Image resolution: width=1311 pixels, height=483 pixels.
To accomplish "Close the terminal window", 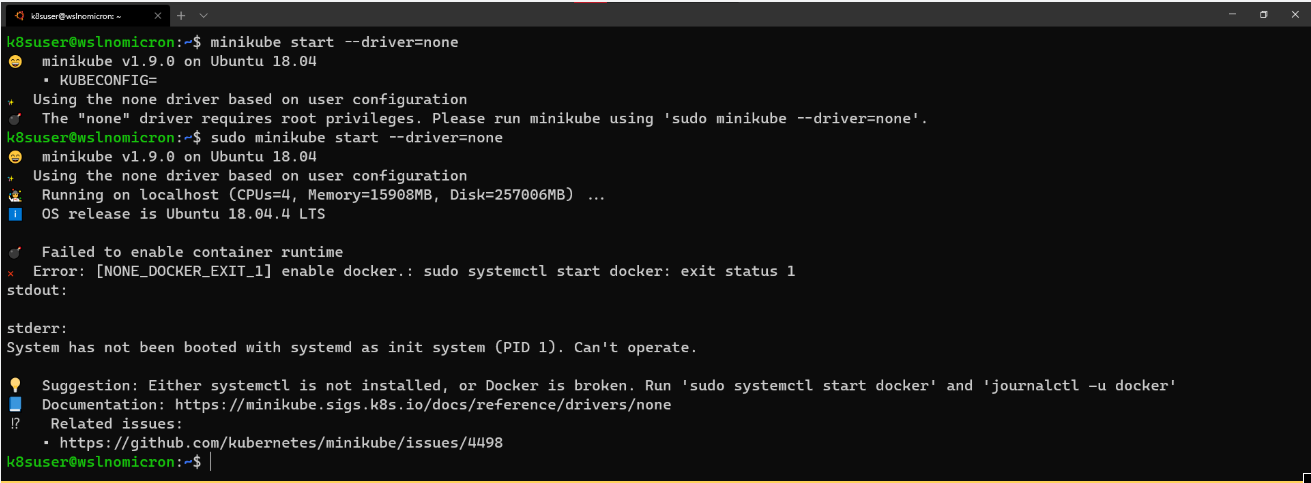I will pyautogui.click(x=1292, y=15).
